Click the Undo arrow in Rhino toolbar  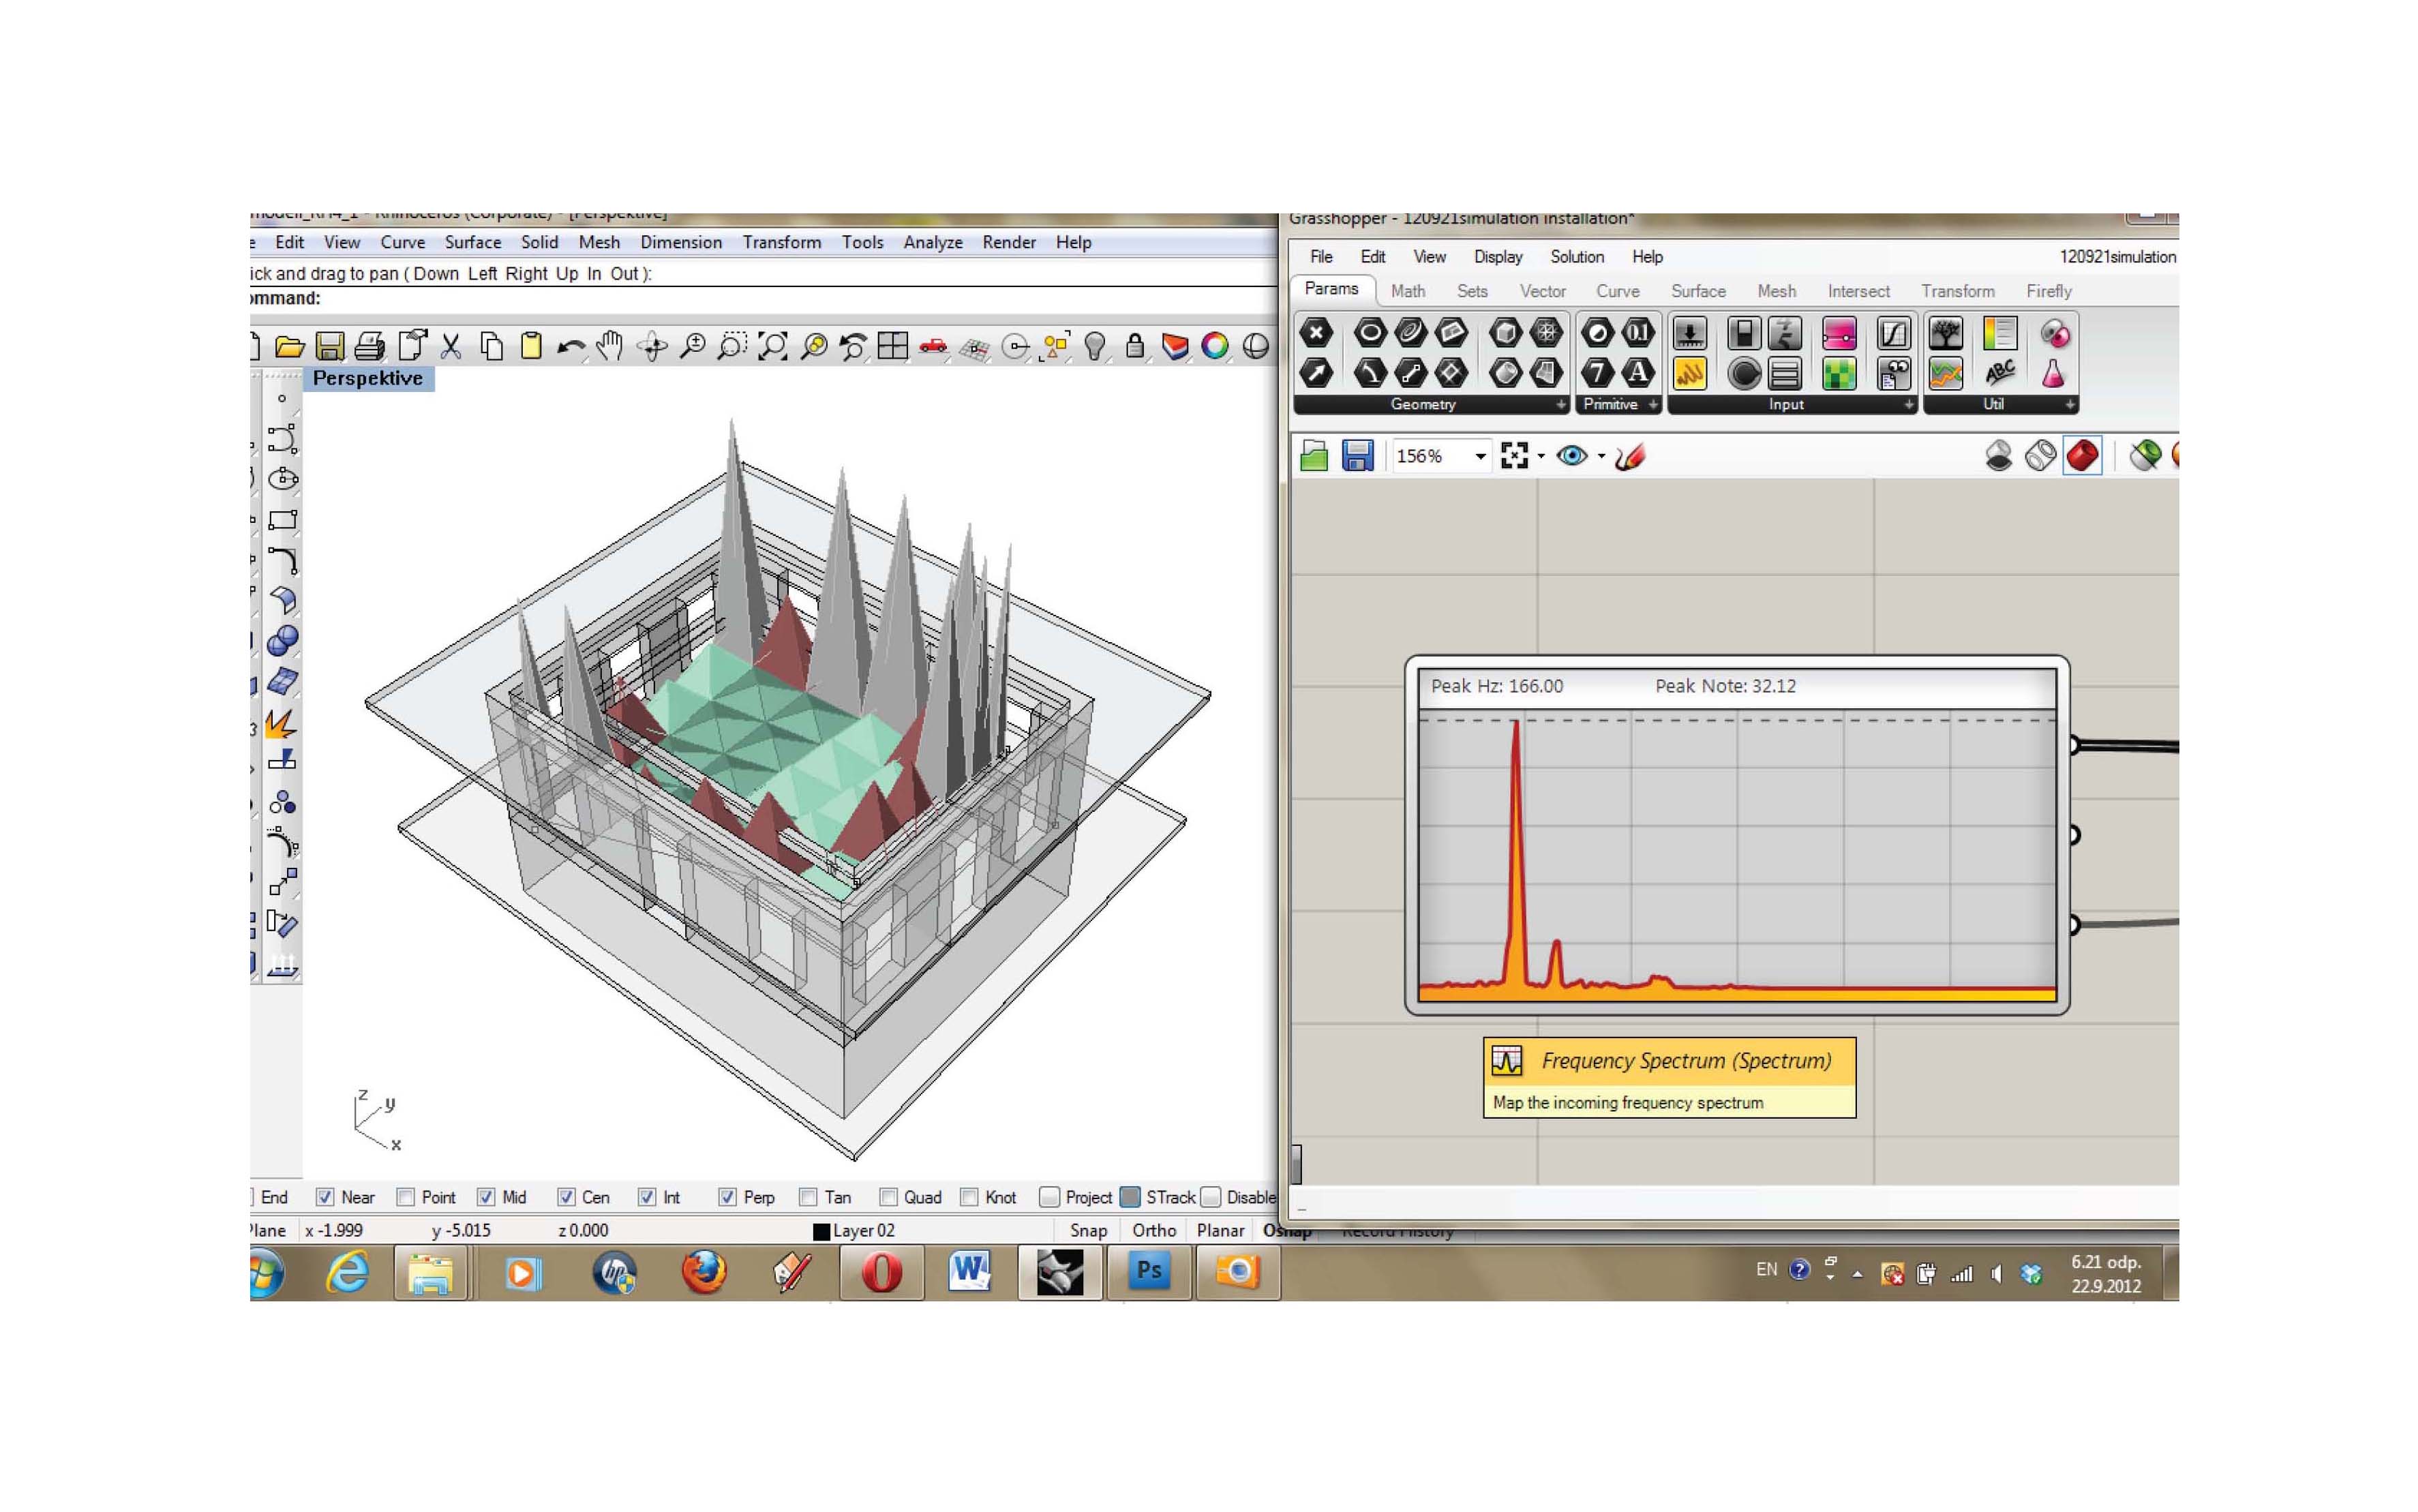coord(571,348)
